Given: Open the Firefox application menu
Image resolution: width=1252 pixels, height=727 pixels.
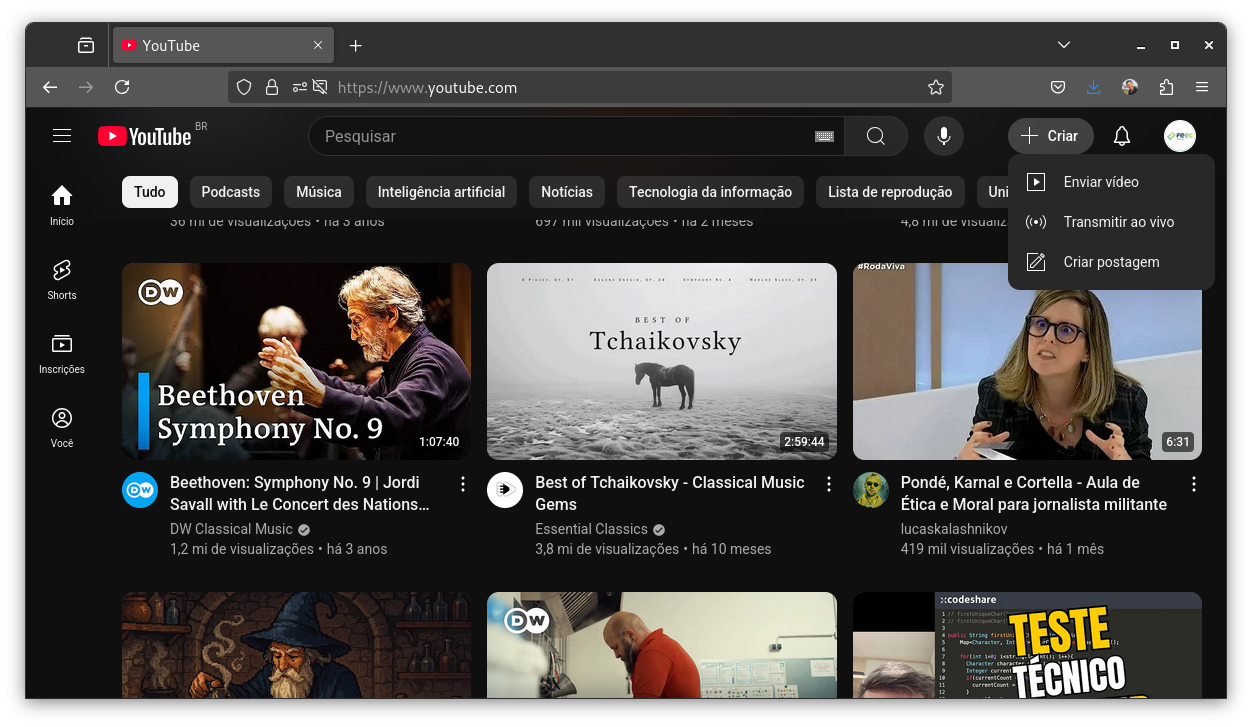Looking at the screenshot, I should 1202,87.
